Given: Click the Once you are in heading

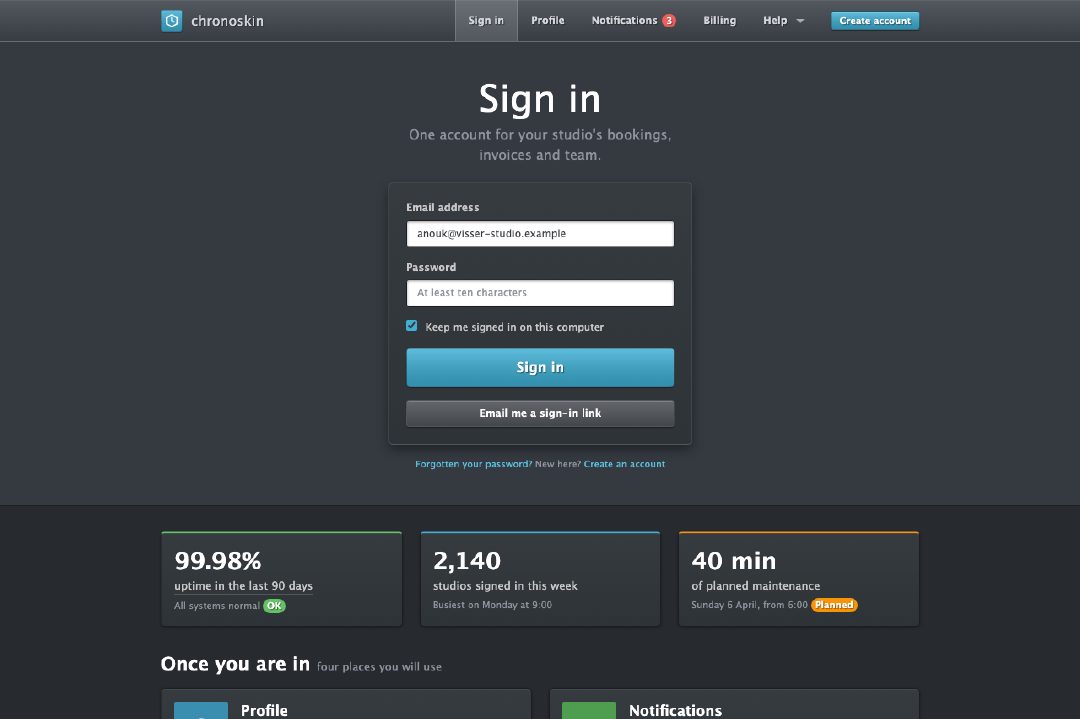Looking at the screenshot, I should point(235,664).
